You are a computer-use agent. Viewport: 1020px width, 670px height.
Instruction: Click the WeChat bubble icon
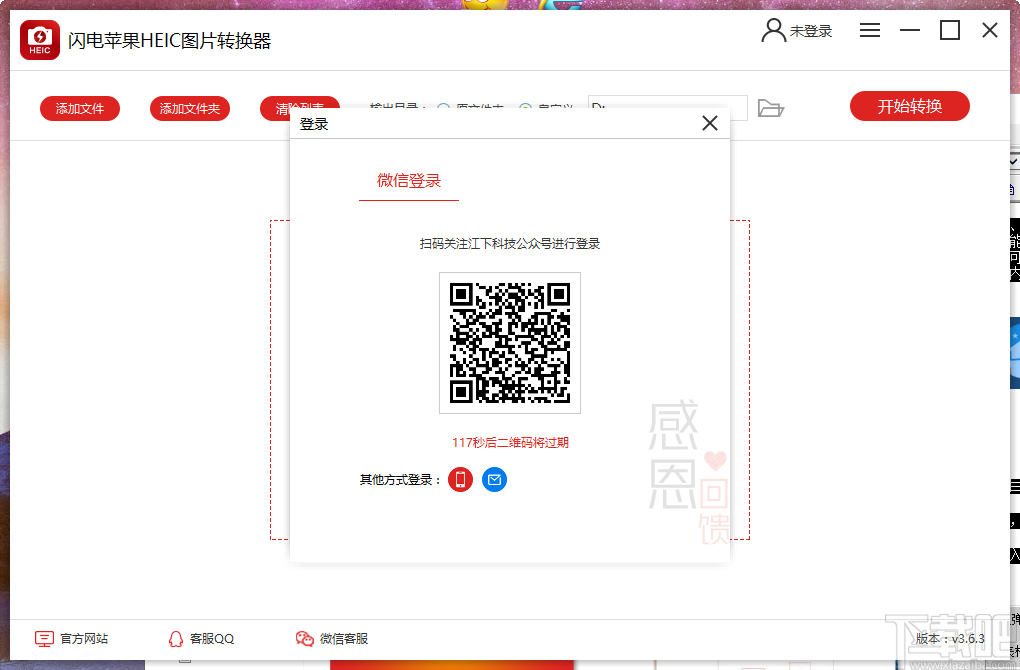tap(304, 639)
